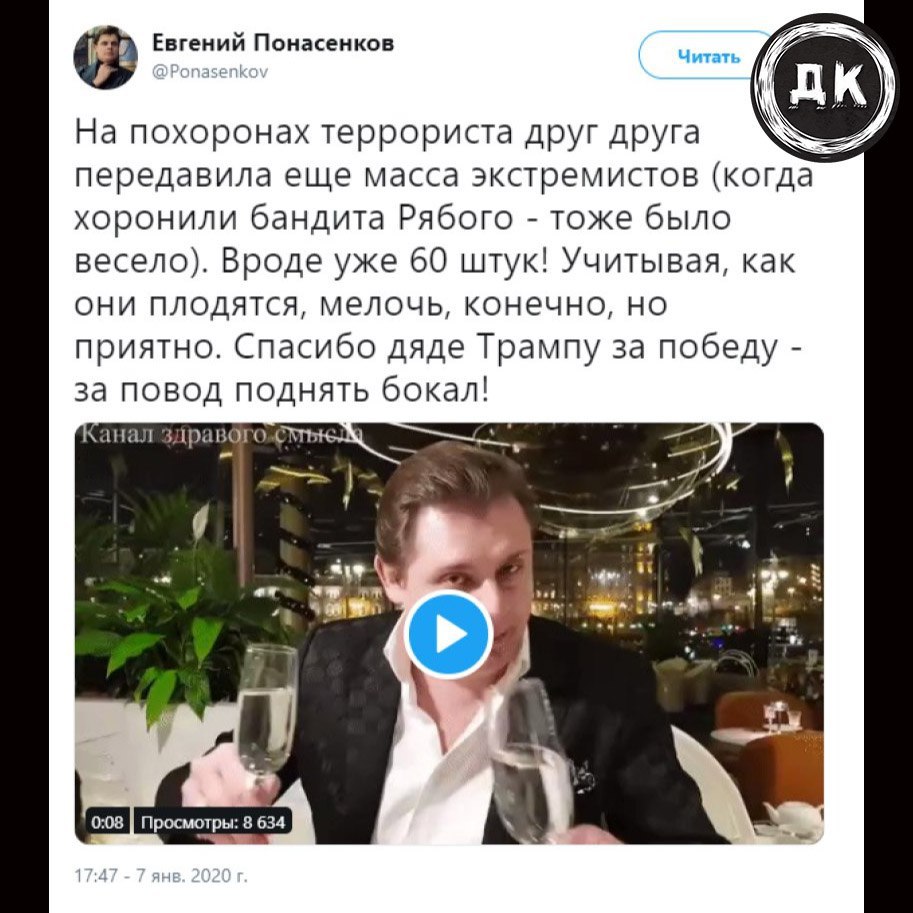Play the embedded tweet video

pos(448,634)
